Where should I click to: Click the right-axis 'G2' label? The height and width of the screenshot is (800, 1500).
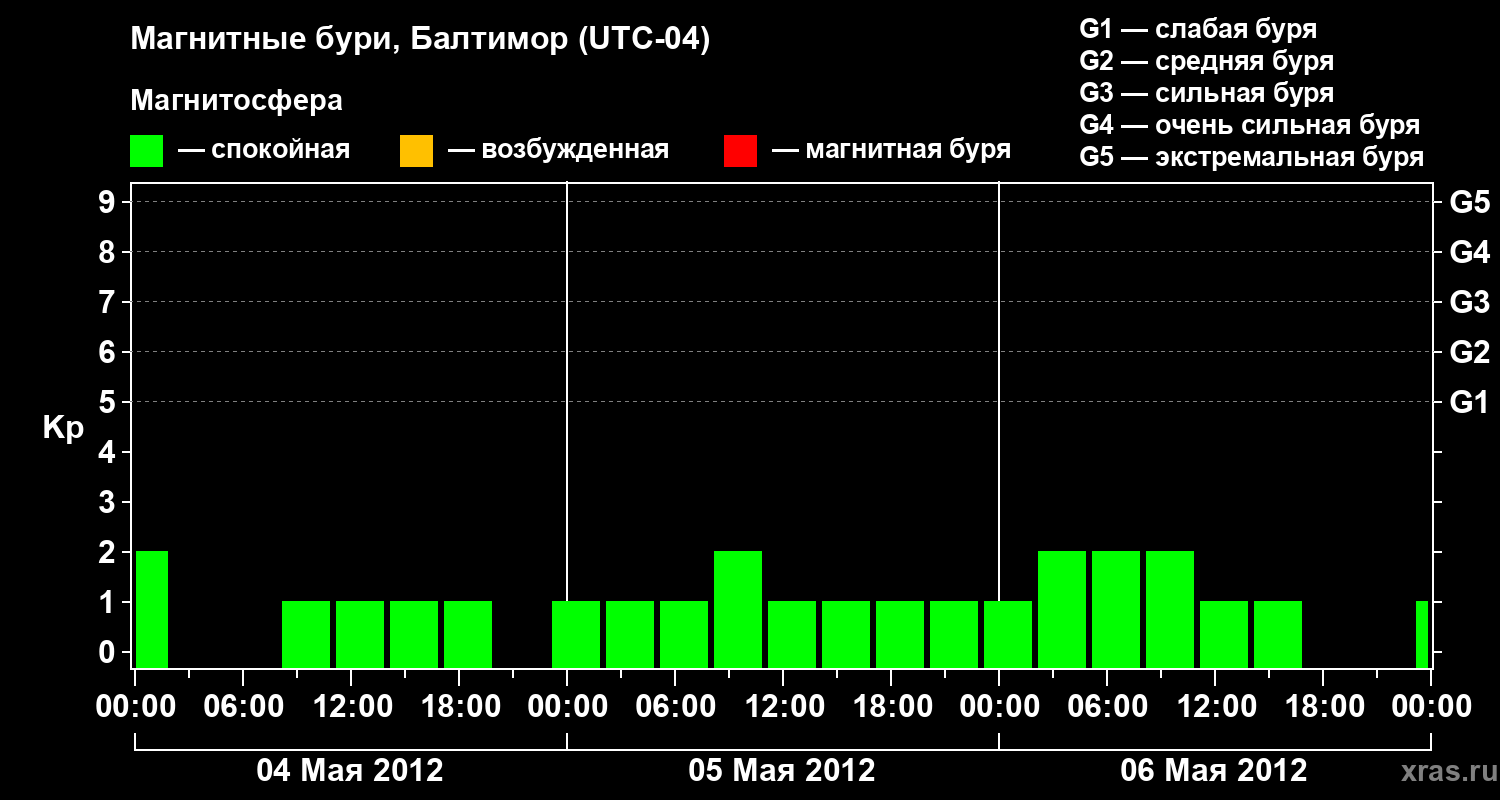[1469, 352]
